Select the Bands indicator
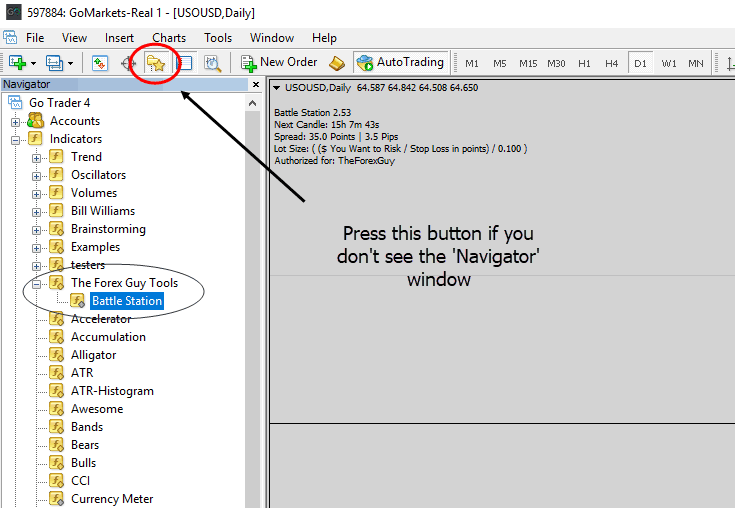 click(87, 426)
